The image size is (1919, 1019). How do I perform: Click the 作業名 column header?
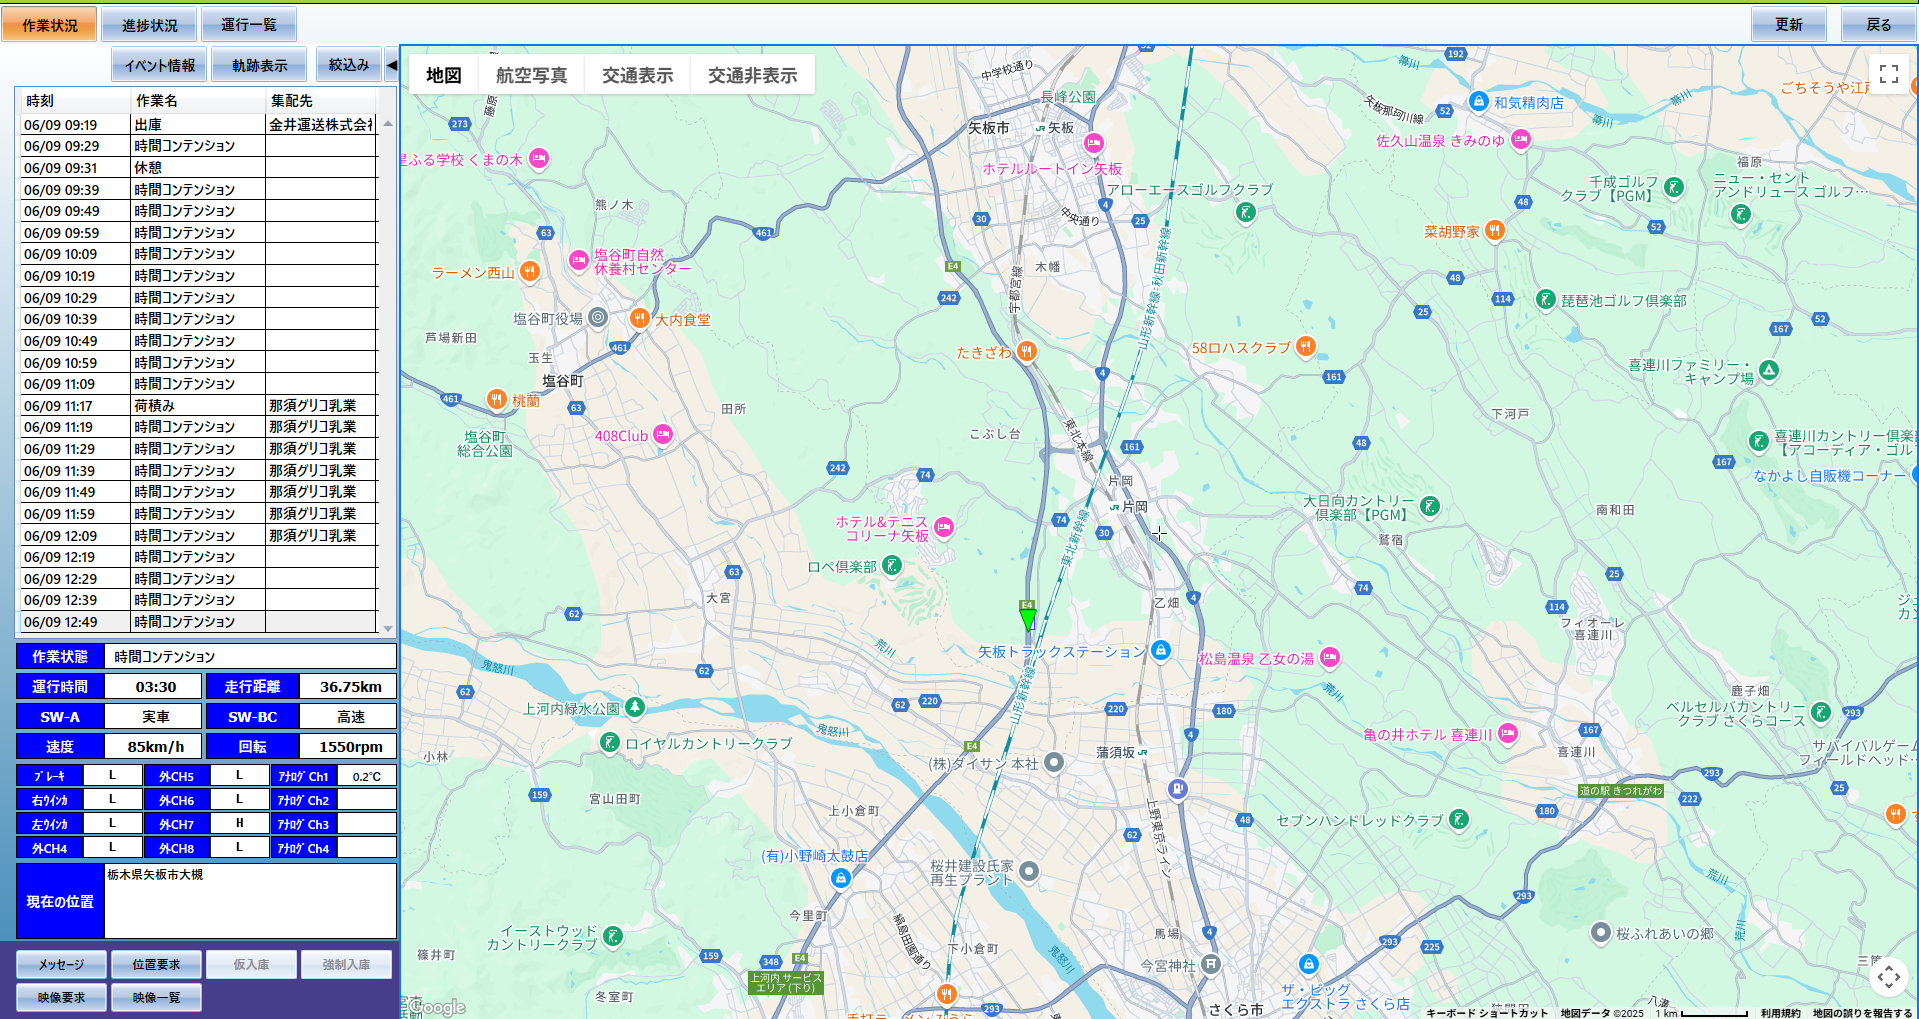(198, 100)
